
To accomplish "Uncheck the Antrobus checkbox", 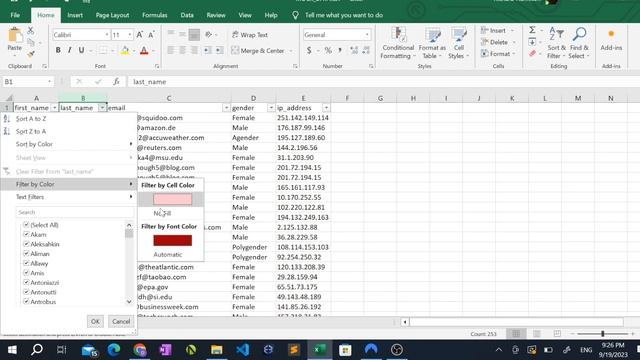I will click(26, 302).
